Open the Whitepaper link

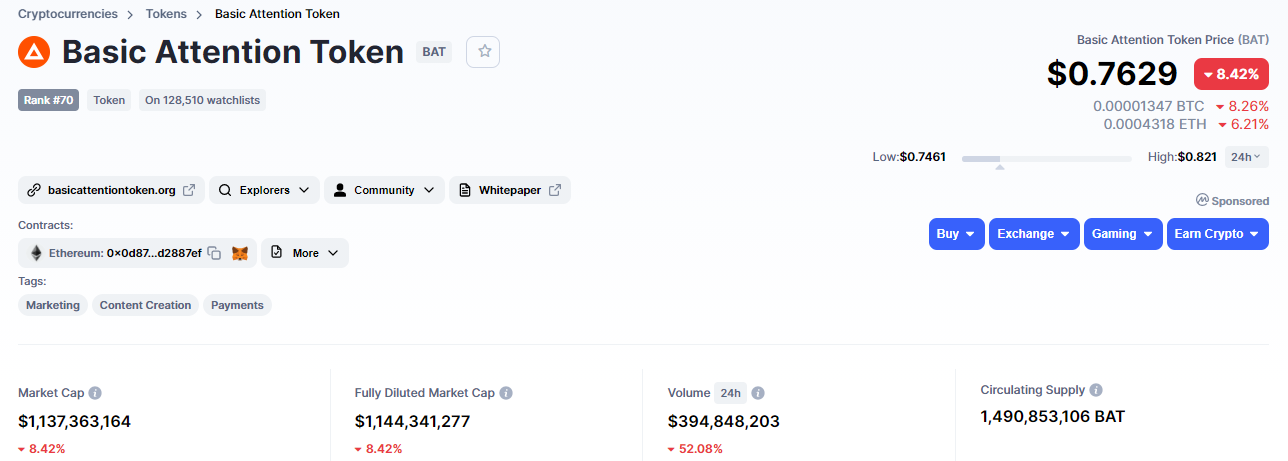(510, 190)
